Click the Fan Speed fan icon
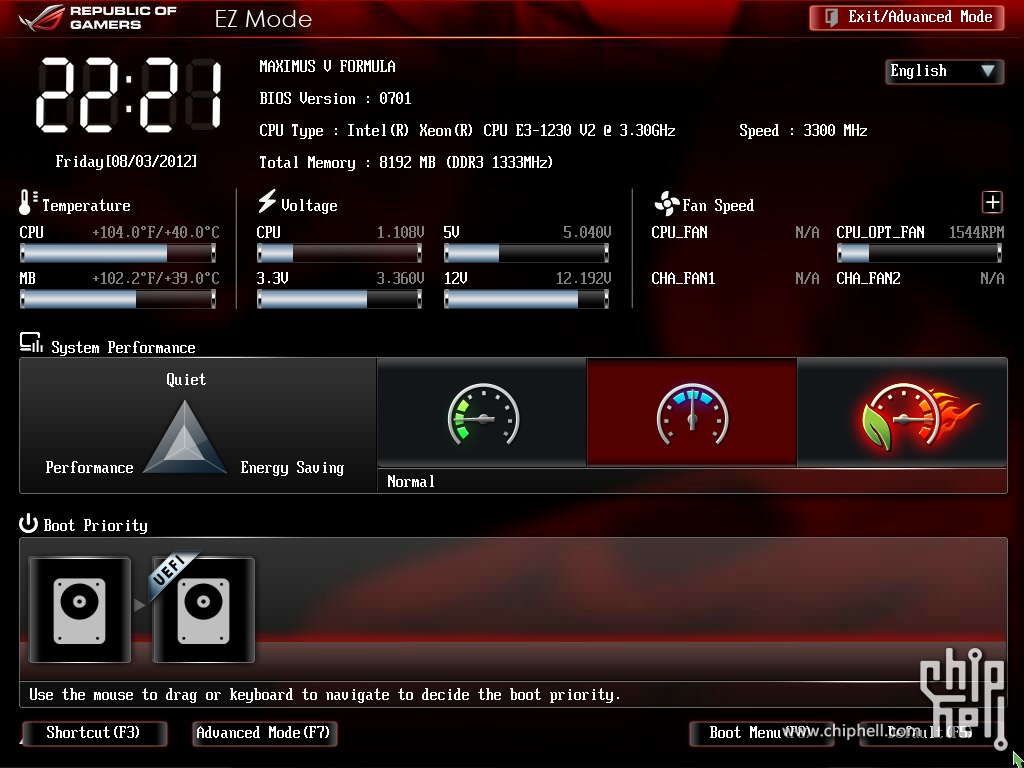Viewport: 1024px width, 768px height. point(666,204)
